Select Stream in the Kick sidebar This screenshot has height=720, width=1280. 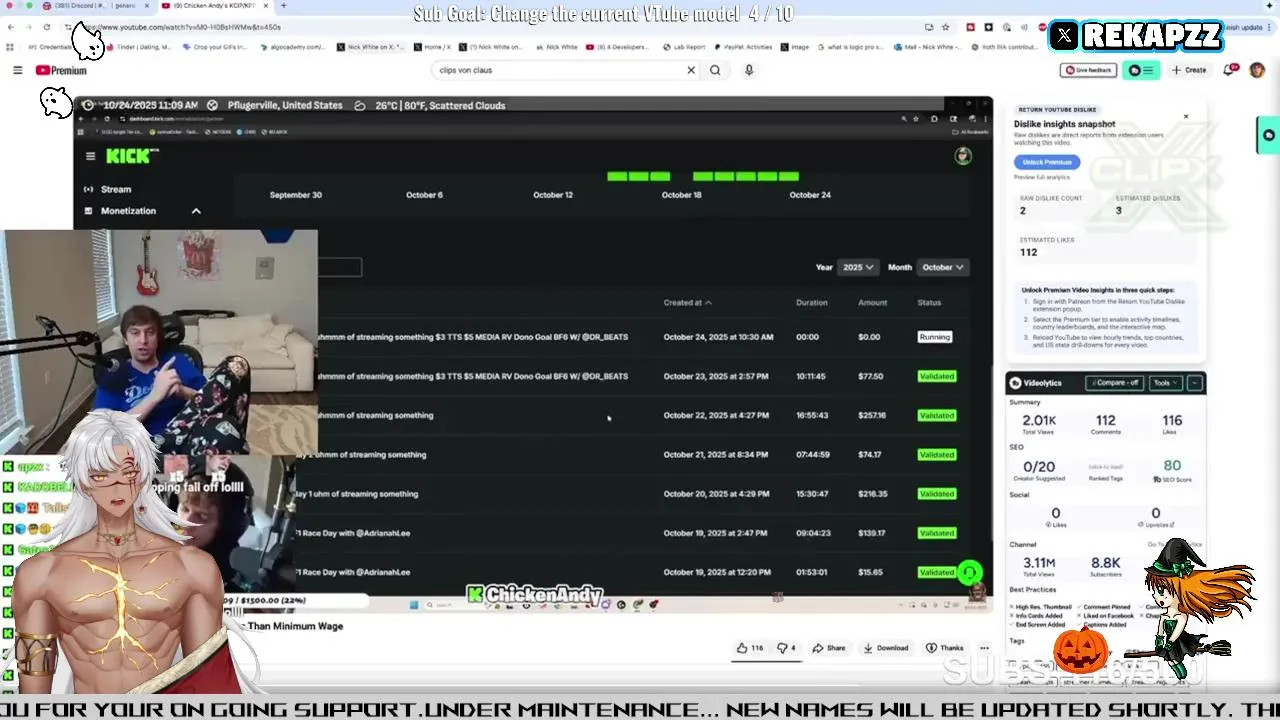[116, 189]
